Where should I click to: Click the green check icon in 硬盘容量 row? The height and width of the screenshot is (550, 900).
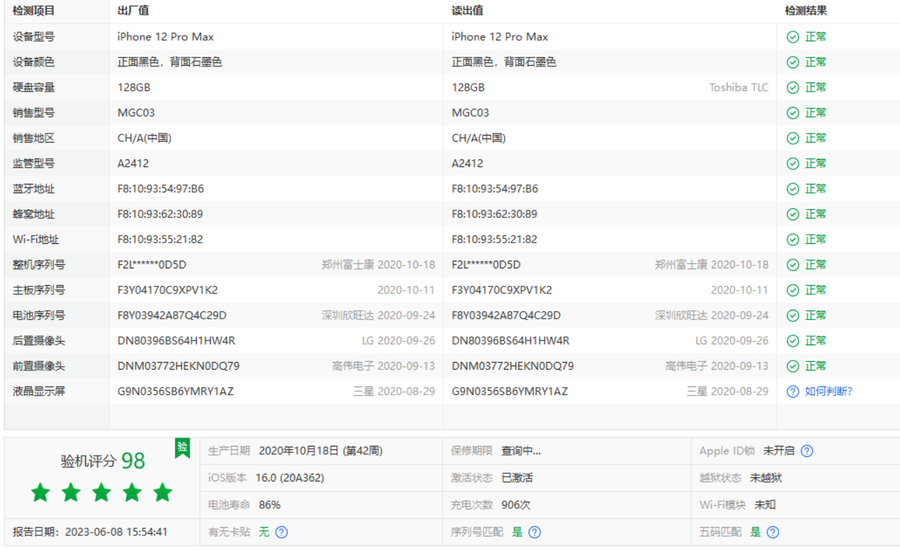coord(793,87)
